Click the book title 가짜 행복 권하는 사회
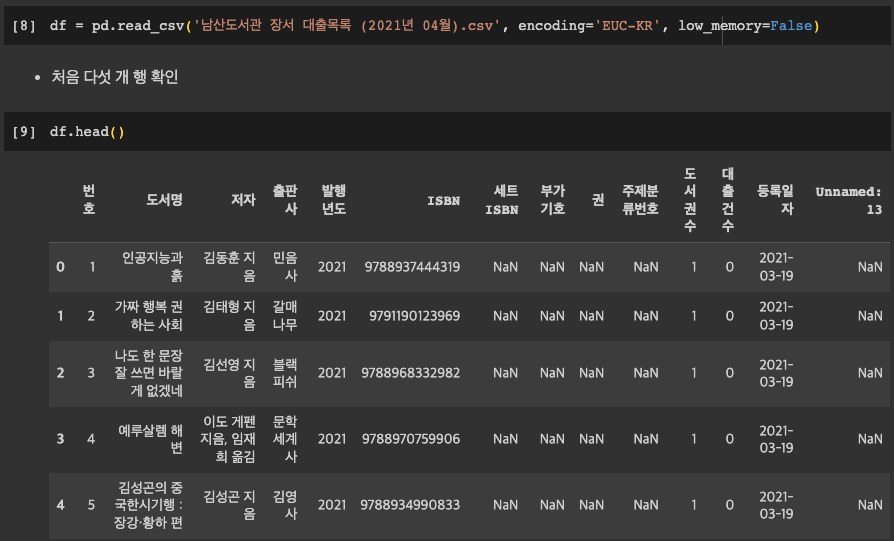The image size is (894, 541). pyautogui.click(x=149, y=316)
